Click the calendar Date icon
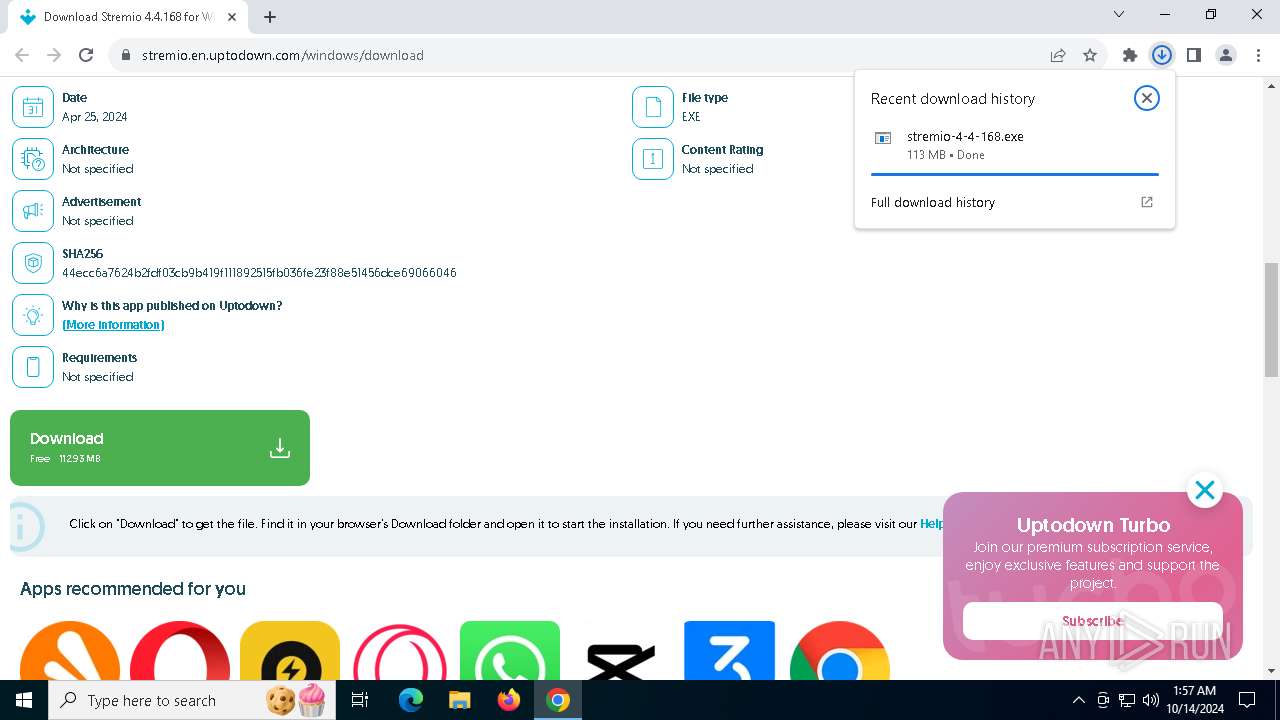Viewport: 1280px width, 720px height. click(33, 107)
